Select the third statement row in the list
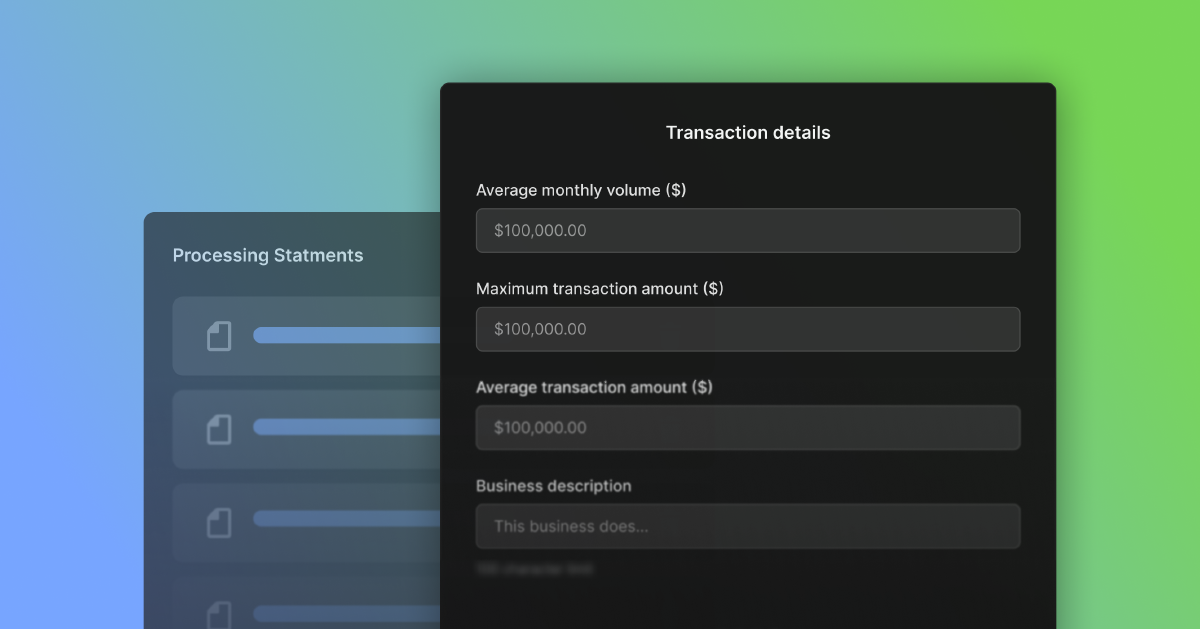This screenshot has width=1200, height=629. (300, 522)
